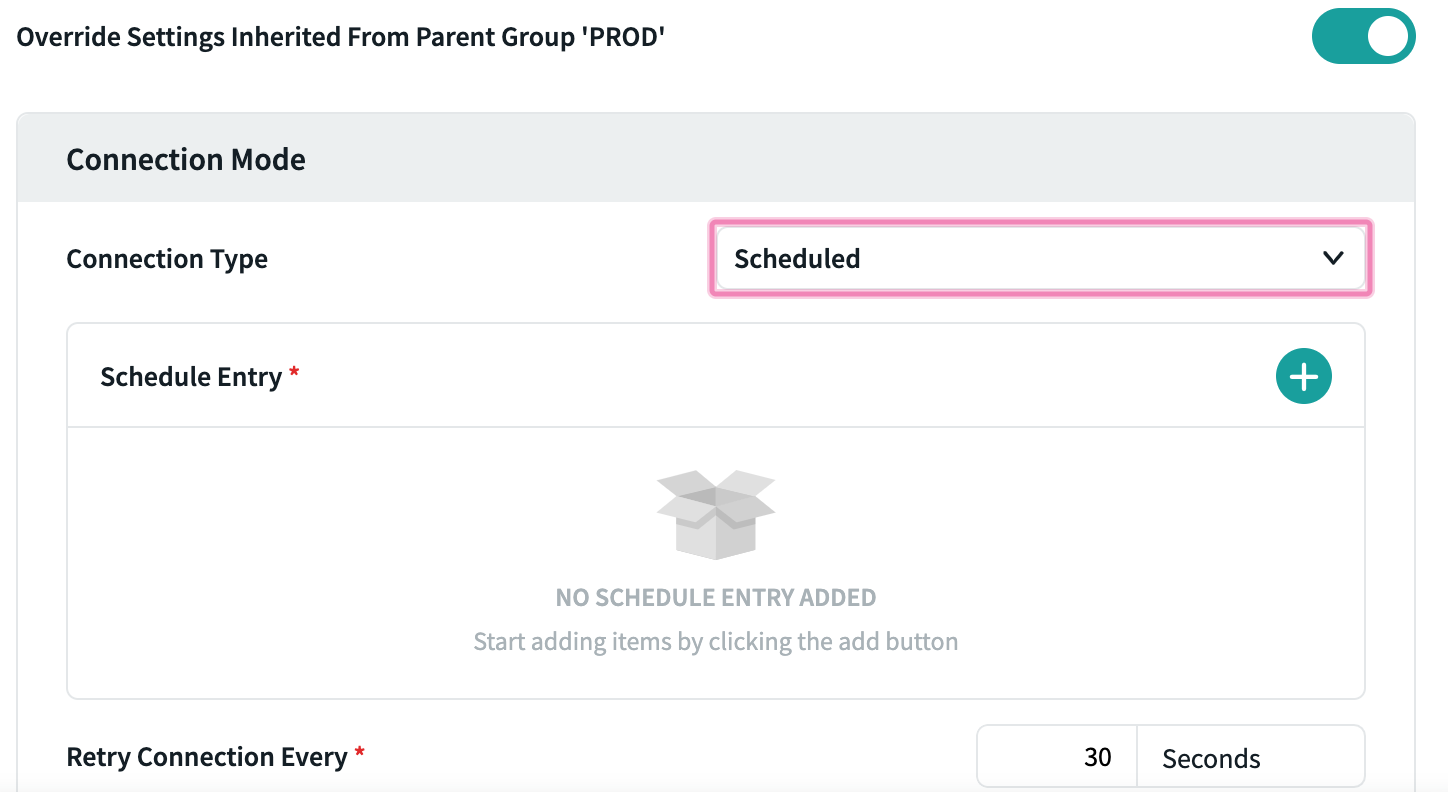
Task: Click the Connection Type label
Action: [167, 259]
